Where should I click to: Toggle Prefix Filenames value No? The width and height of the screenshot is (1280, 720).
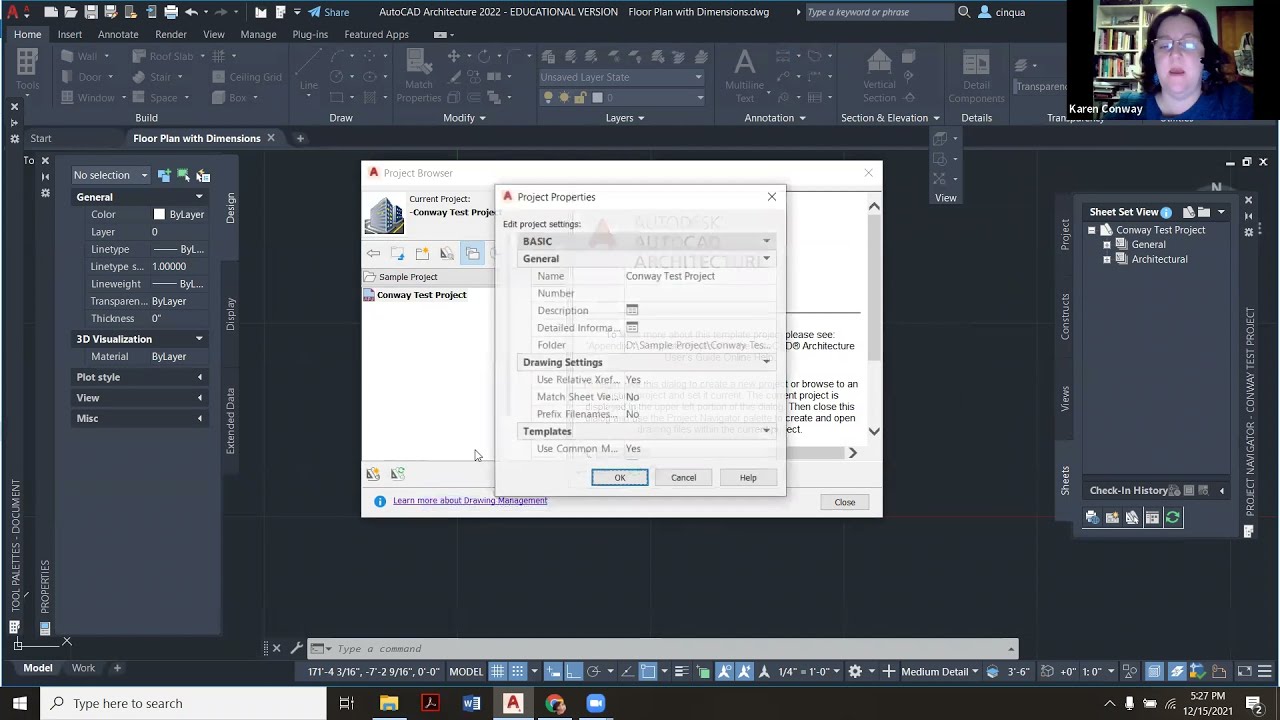click(632, 414)
